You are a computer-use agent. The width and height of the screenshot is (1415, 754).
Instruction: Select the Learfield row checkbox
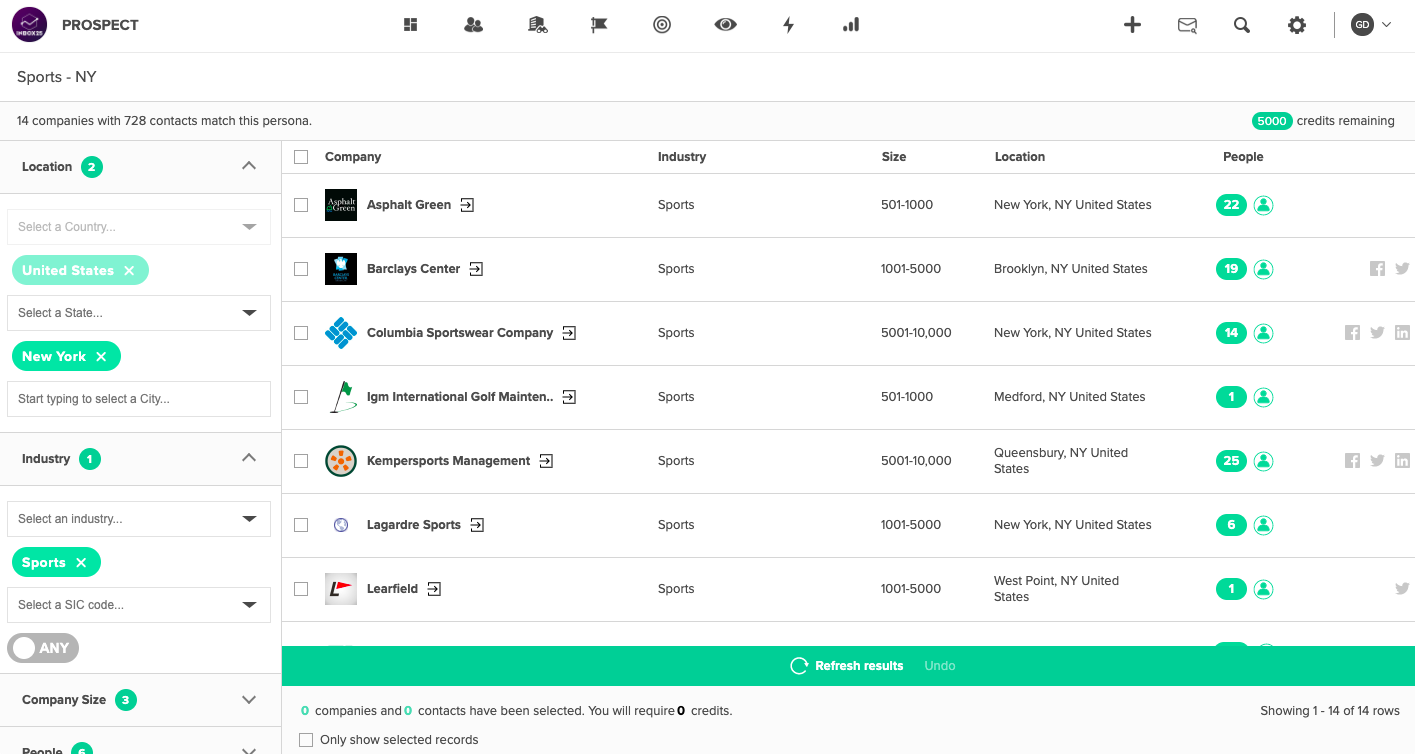pyautogui.click(x=301, y=589)
